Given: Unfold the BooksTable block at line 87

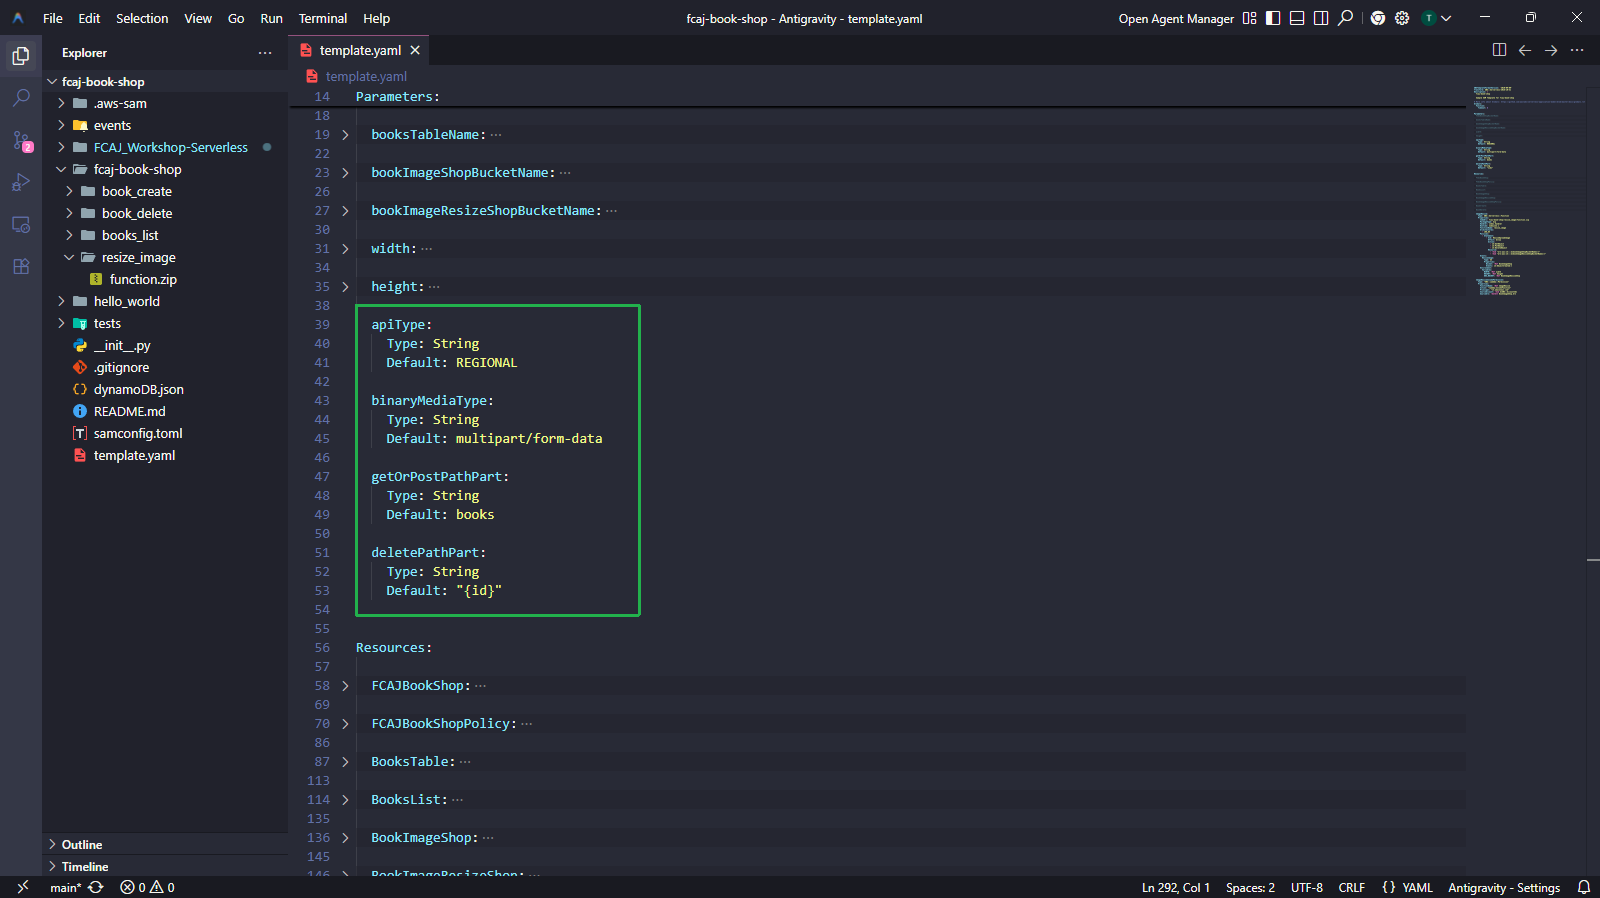Looking at the screenshot, I should [345, 762].
